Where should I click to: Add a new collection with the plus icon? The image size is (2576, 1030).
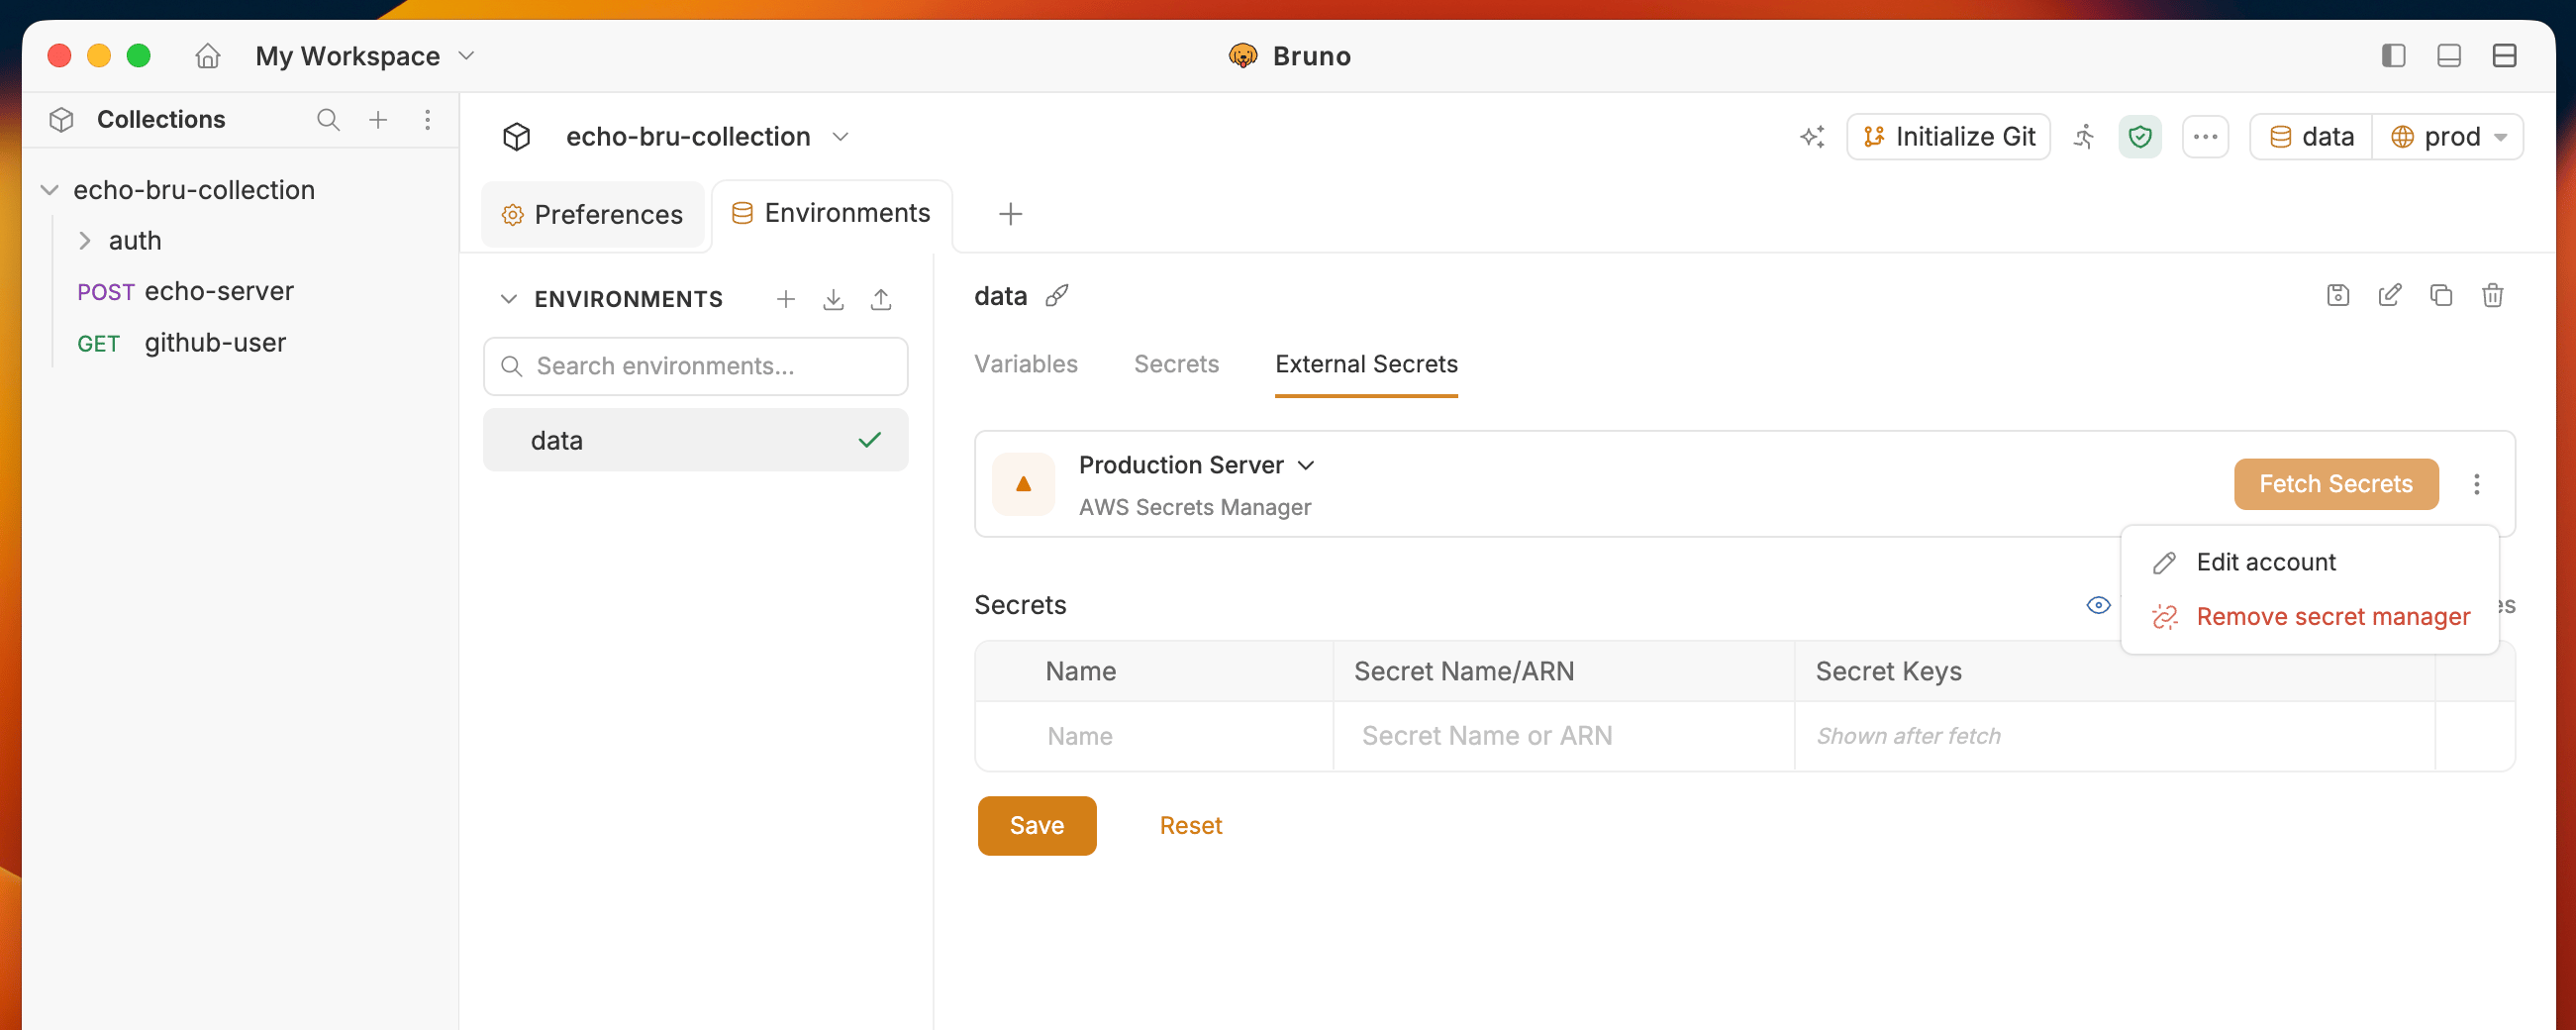coord(378,120)
